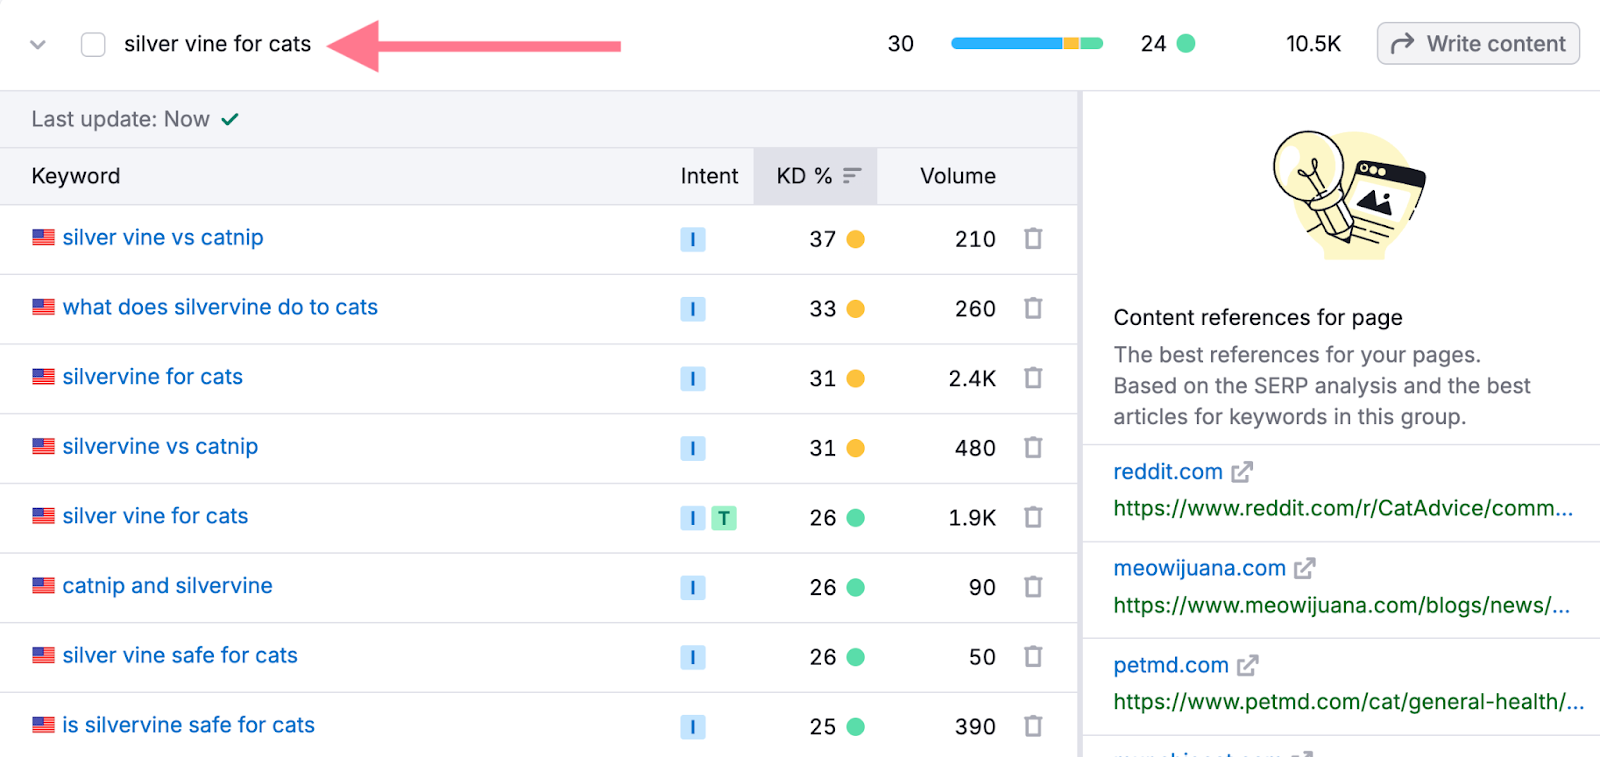The image size is (1600, 757).
Task: Sort by KD % column header
Action: 803,176
